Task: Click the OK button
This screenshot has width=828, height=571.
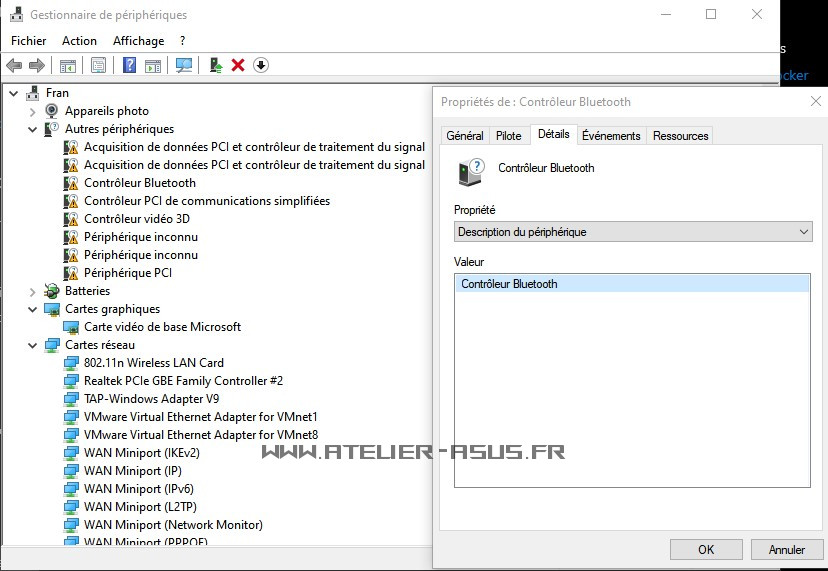Action: pyautogui.click(x=706, y=549)
